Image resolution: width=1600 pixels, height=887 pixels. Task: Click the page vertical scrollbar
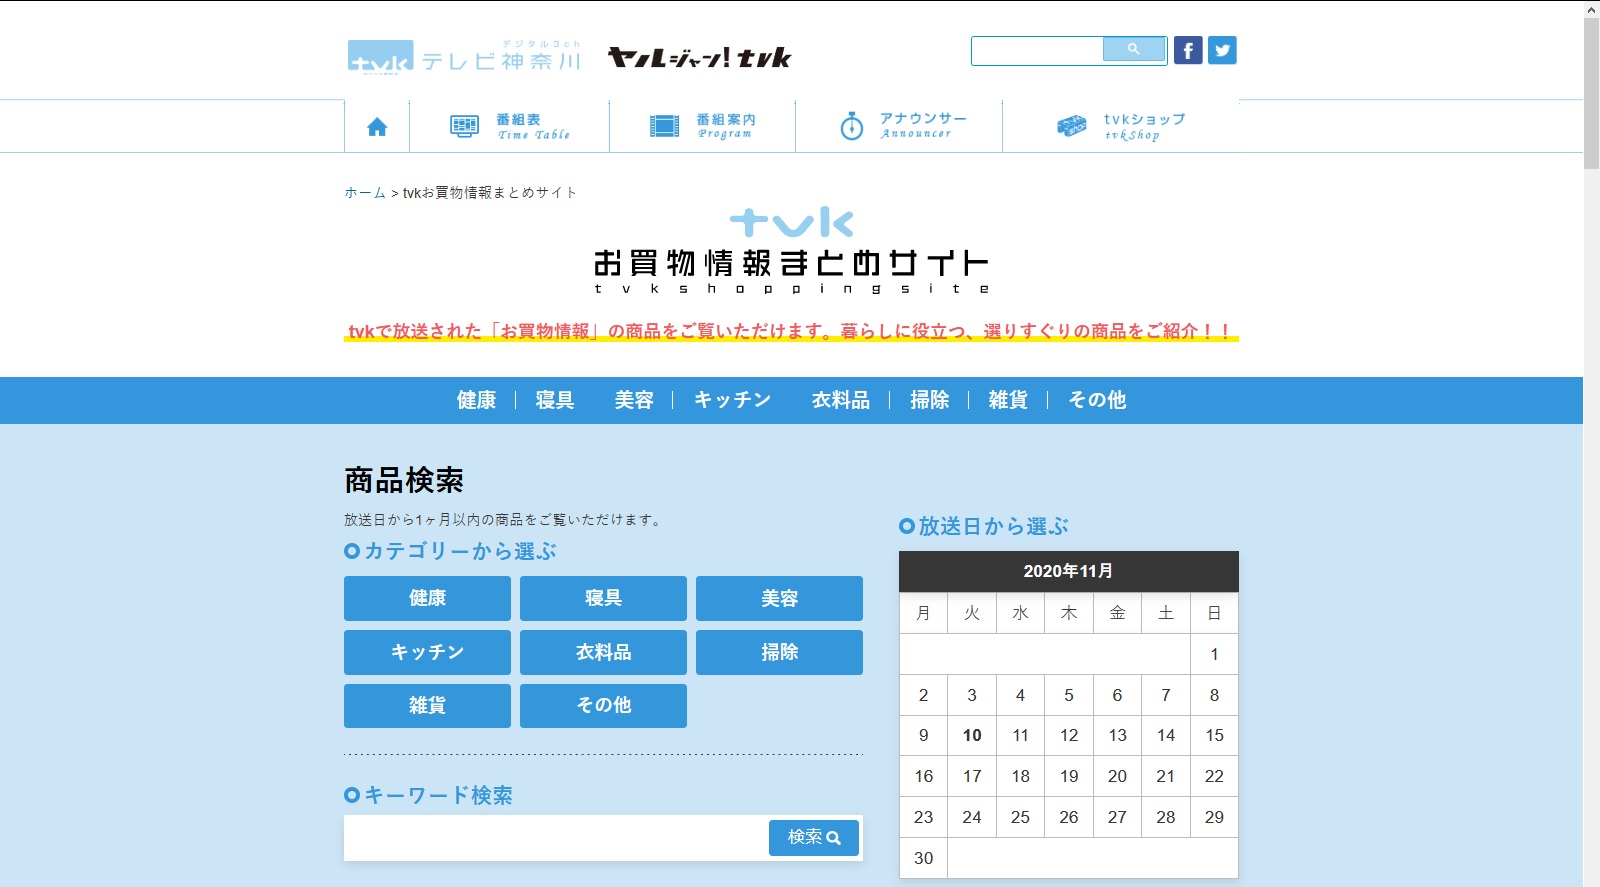1591,450
